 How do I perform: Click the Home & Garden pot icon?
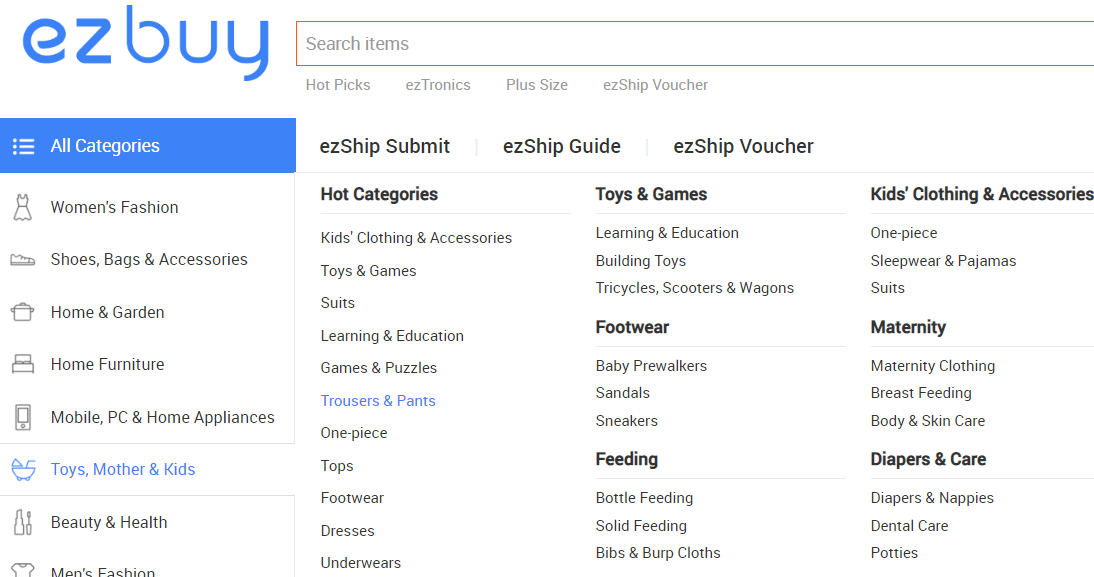point(22,312)
